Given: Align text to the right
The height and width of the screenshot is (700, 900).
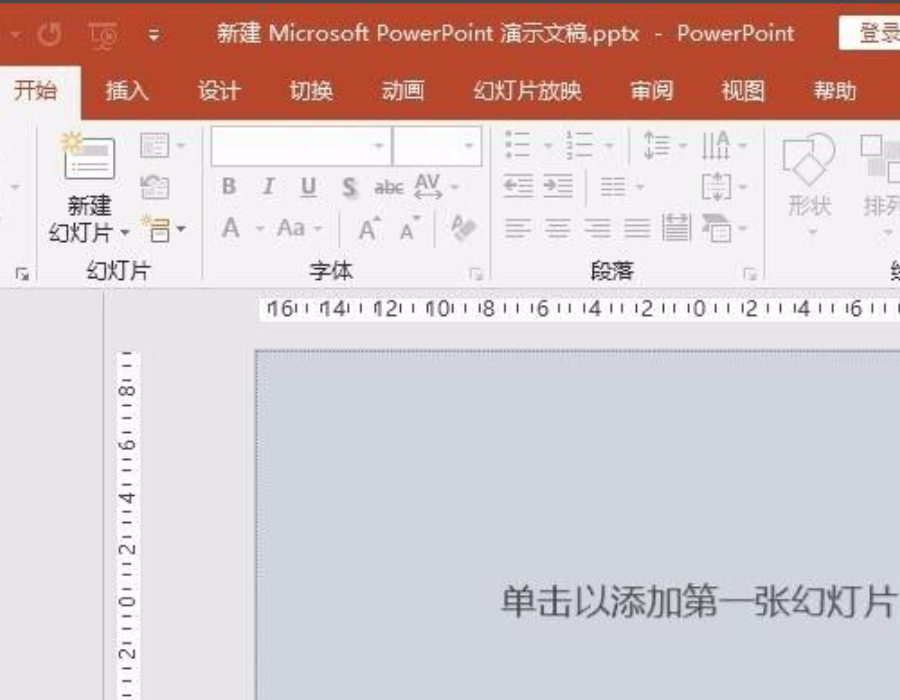Looking at the screenshot, I should pos(598,228).
